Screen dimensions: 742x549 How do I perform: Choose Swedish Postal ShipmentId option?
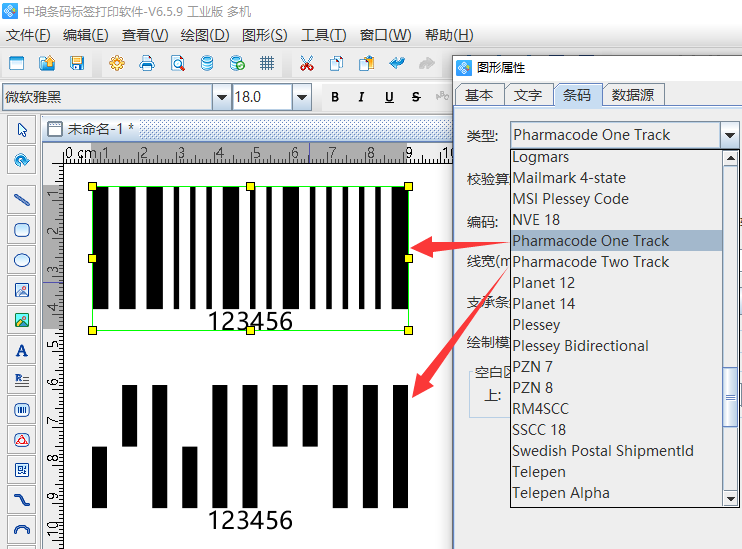pyautogui.click(x=617, y=451)
